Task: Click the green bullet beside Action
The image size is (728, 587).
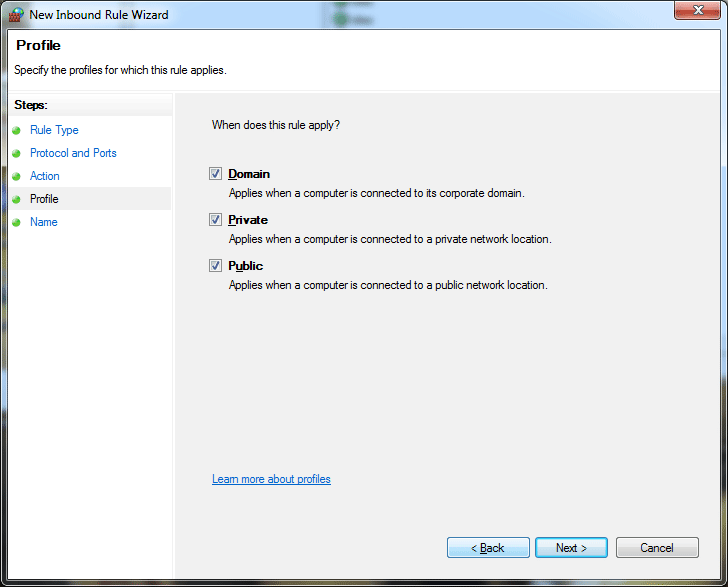Action: [x=16, y=176]
